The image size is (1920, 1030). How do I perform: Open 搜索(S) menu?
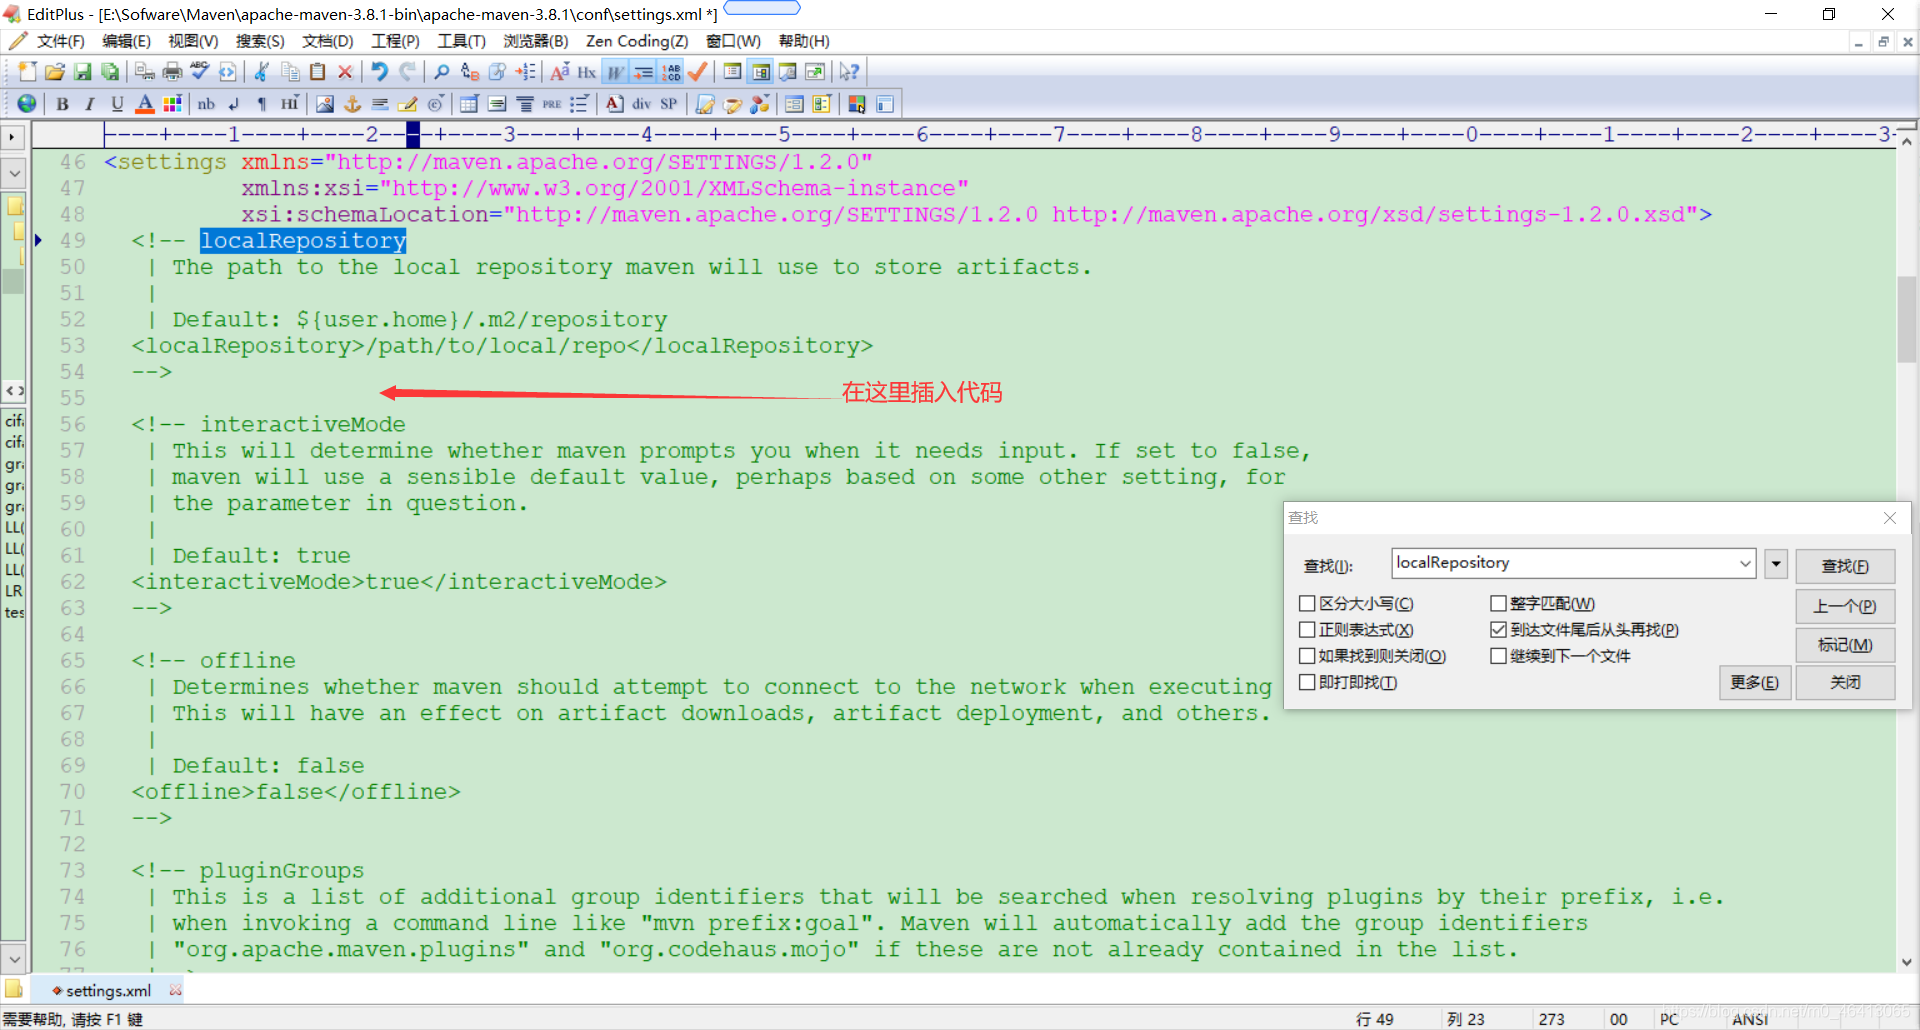[260, 41]
